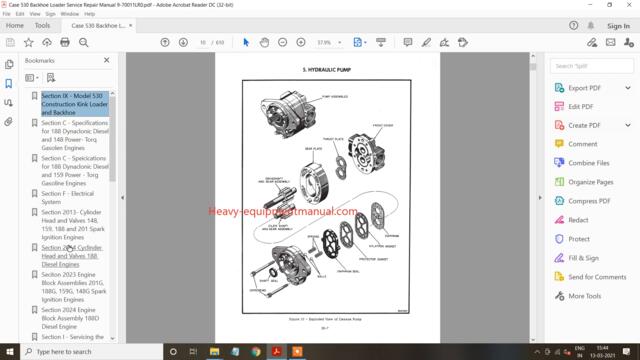Open the help question mark icon
The width and height of the screenshot is (640, 360).
(x=573, y=26)
